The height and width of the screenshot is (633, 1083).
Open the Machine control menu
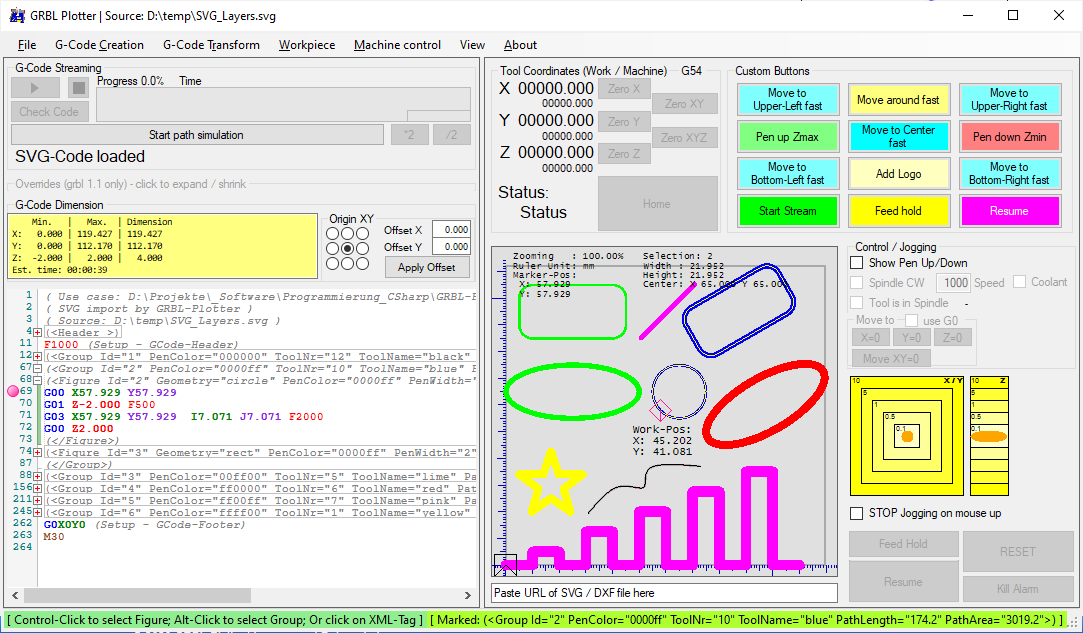click(x=397, y=45)
